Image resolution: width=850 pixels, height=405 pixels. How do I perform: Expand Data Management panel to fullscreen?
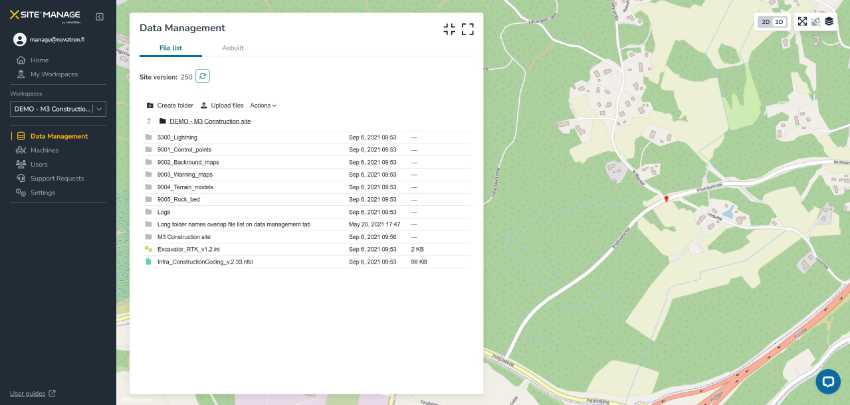pyautogui.click(x=468, y=29)
